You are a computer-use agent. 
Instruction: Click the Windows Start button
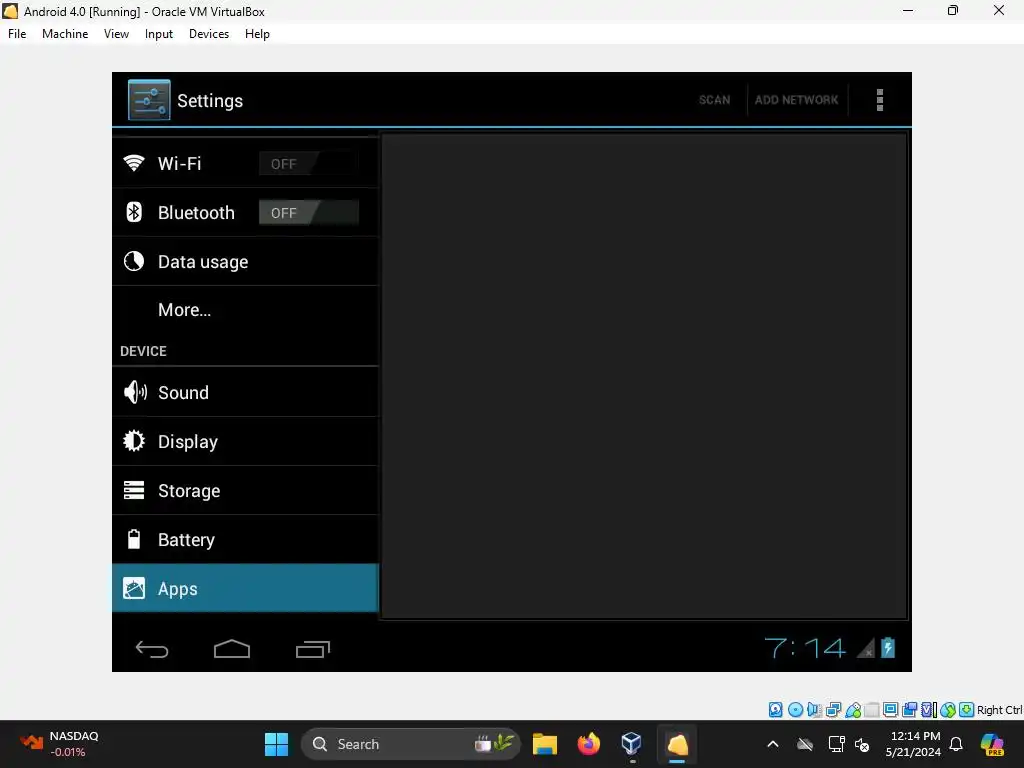(276, 744)
